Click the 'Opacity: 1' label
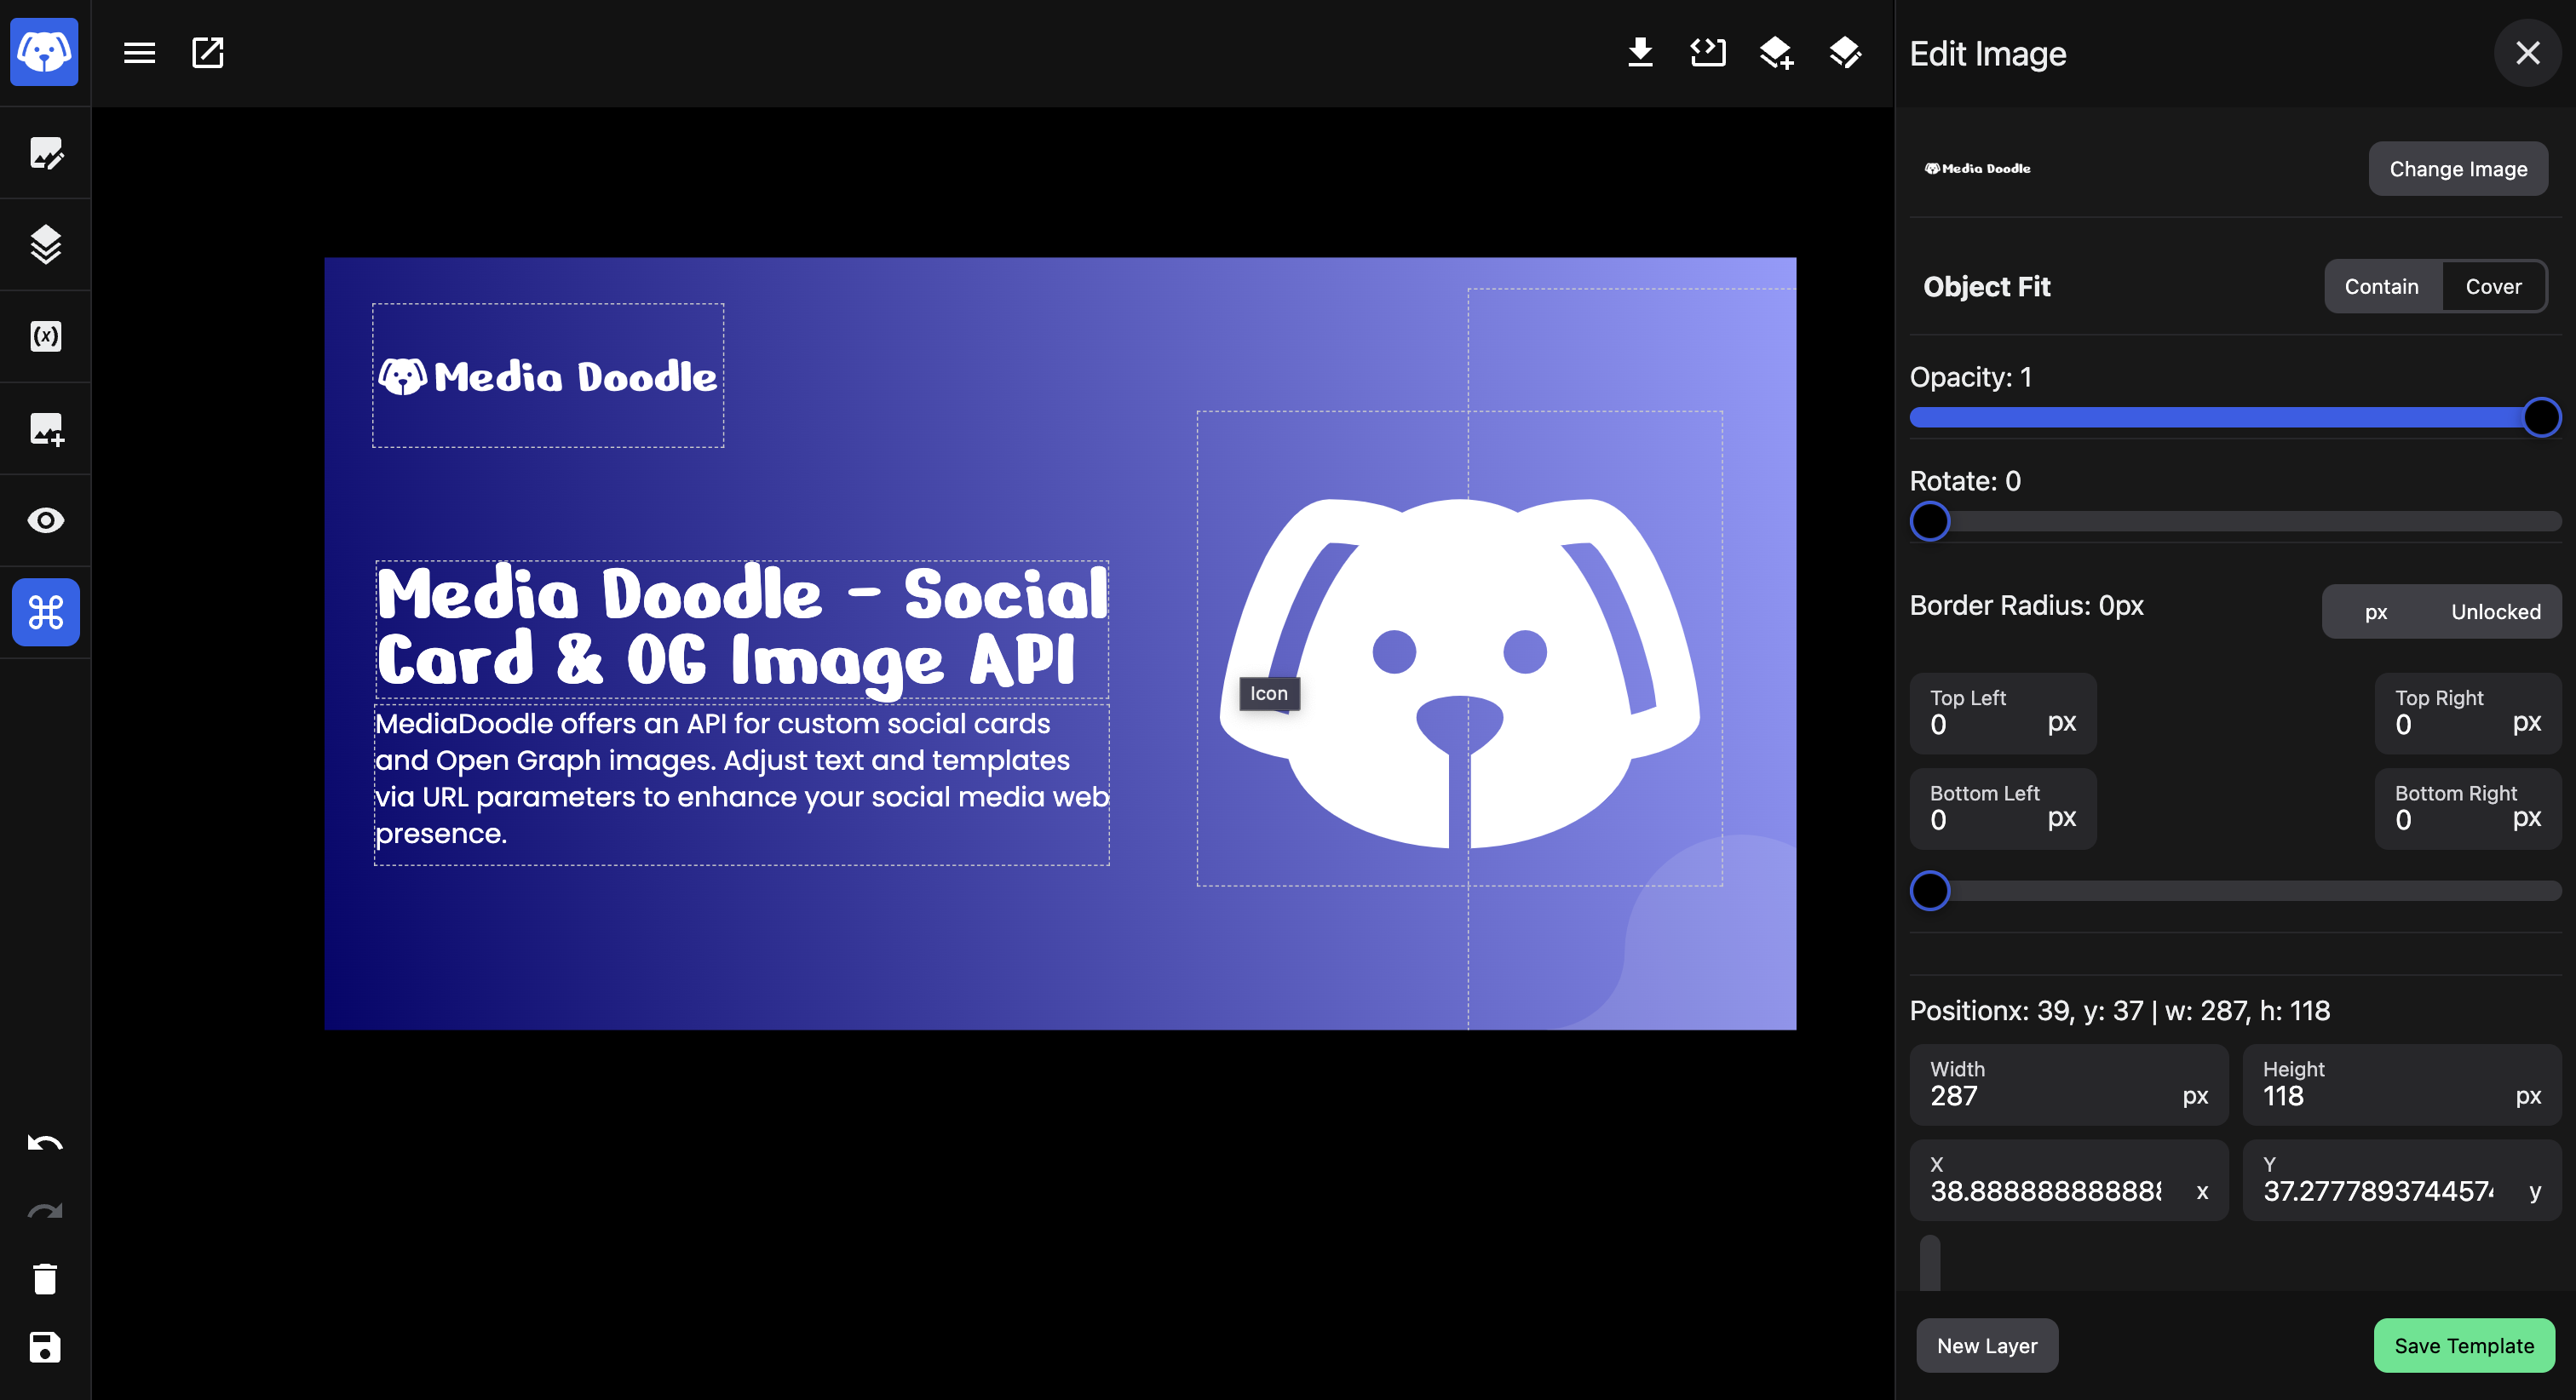 1970,377
